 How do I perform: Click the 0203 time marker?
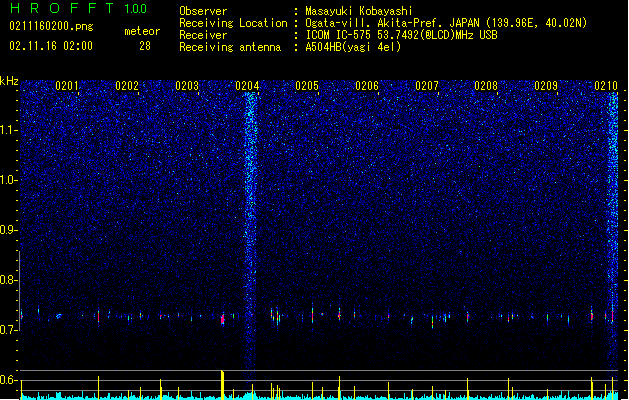(x=187, y=86)
